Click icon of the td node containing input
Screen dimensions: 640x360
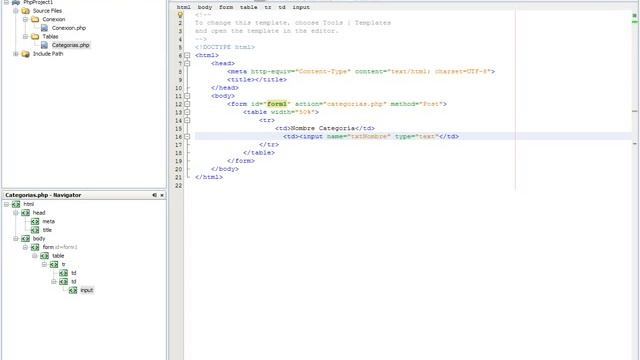(63, 282)
